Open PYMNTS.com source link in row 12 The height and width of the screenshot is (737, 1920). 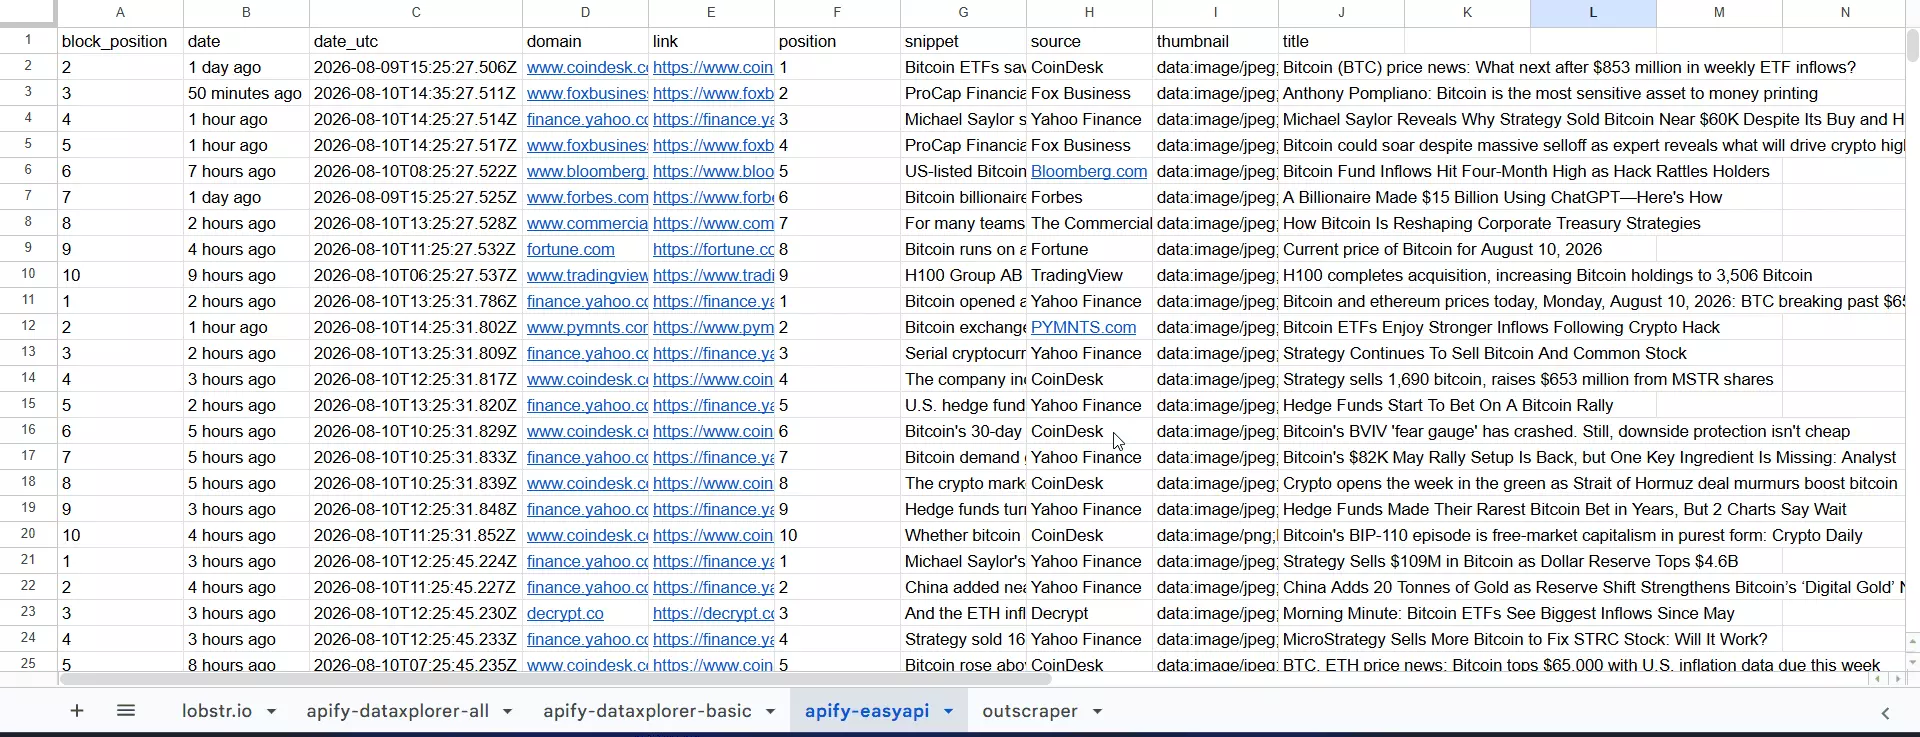click(1083, 327)
